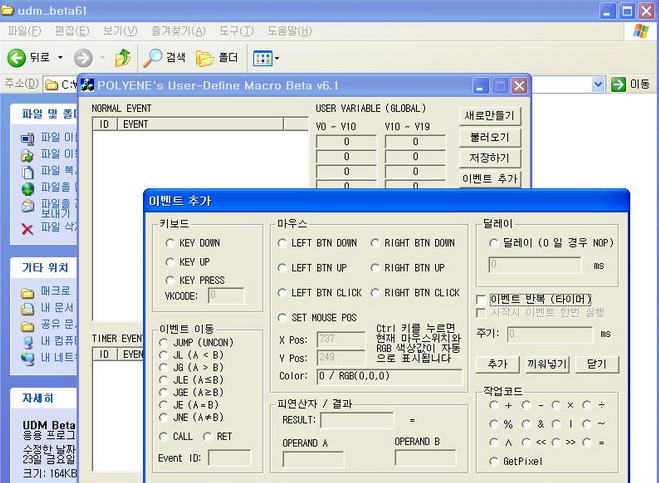
Task: Select KEY DOWN radio button
Action: 170,243
